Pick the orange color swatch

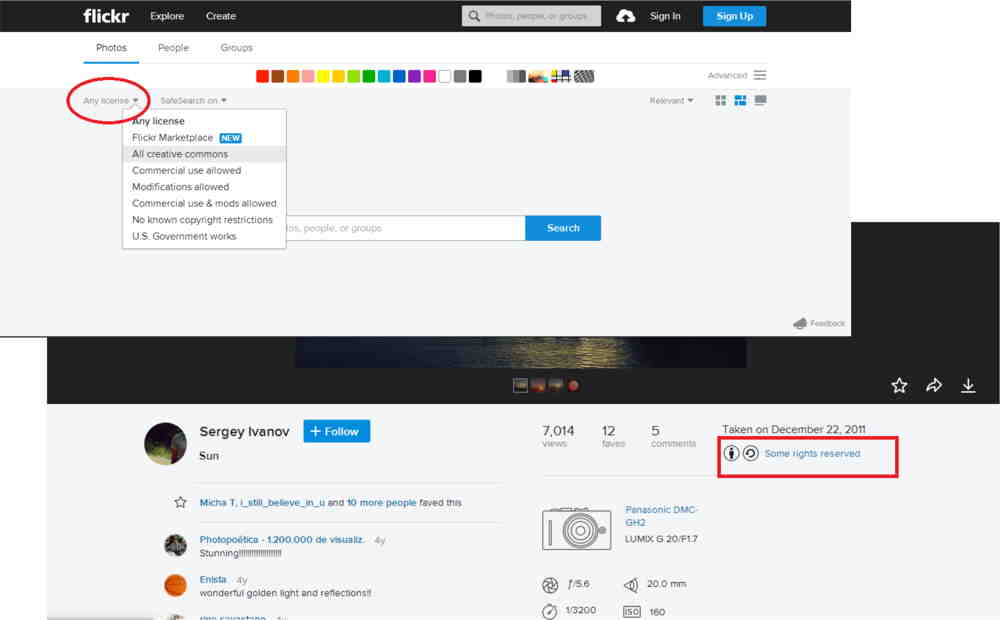coord(293,77)
